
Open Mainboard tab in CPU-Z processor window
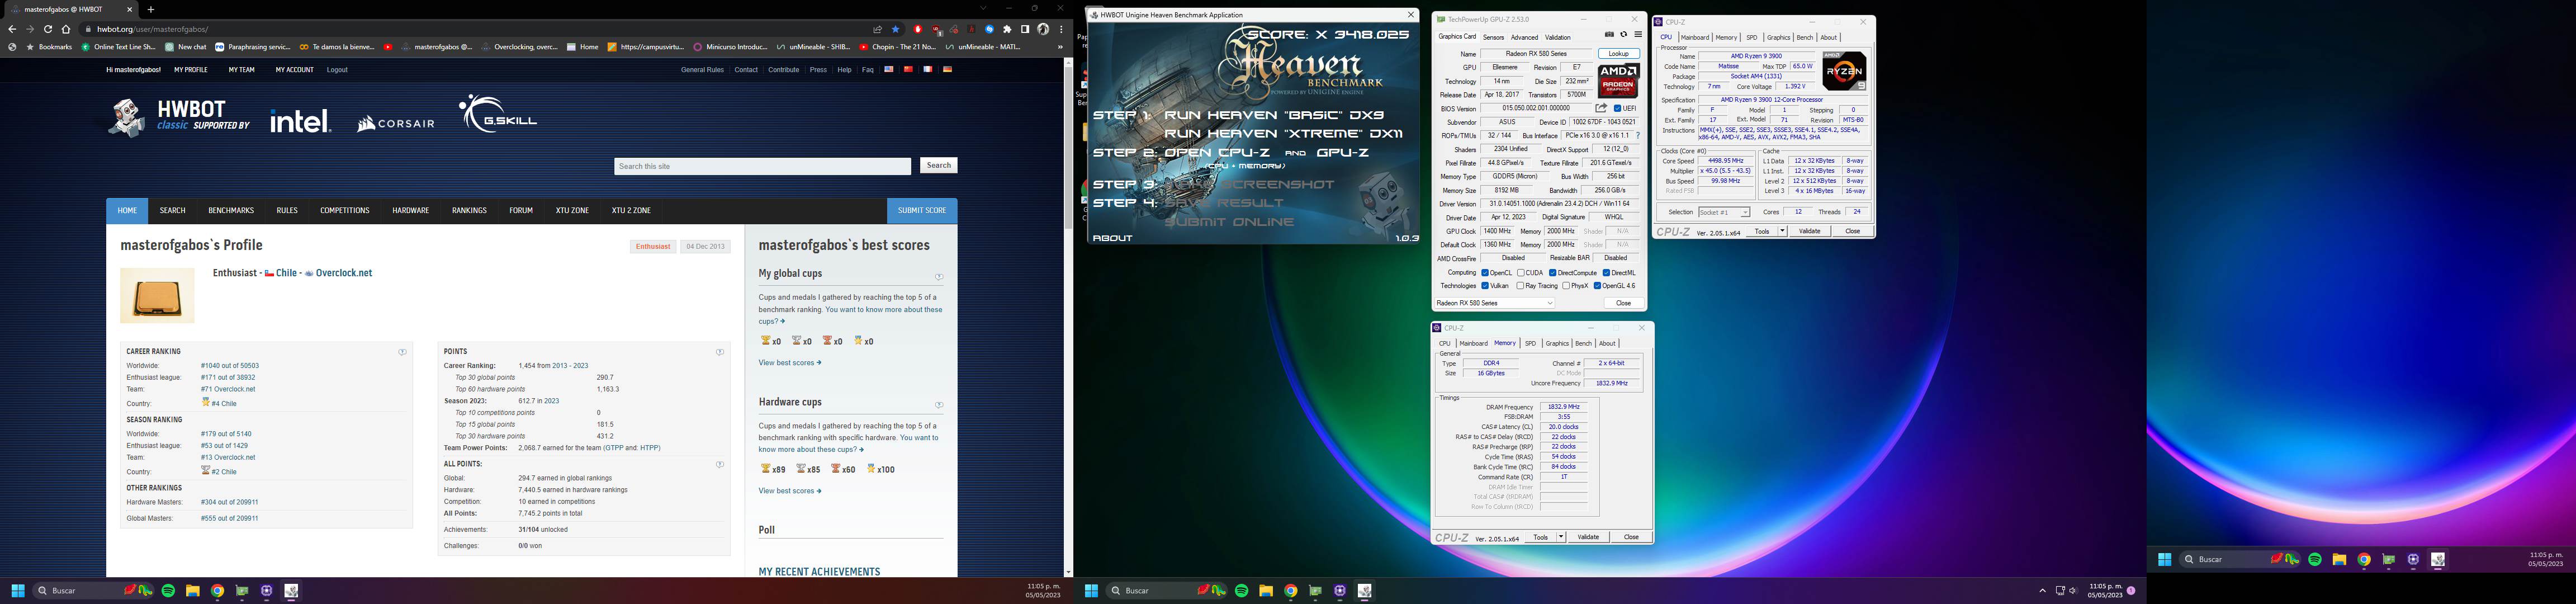(x=1695, y=37)
